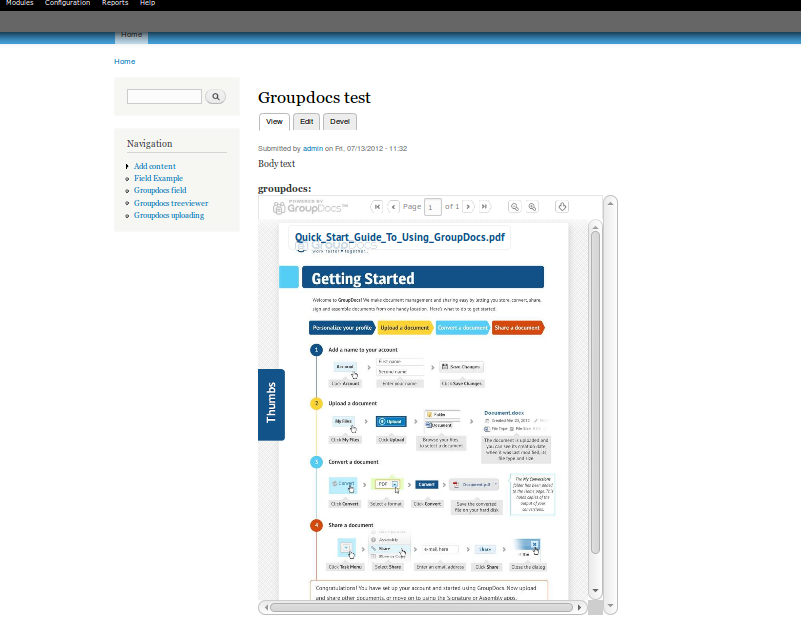The height and width of the screenshot is (622, 801).
Task: Select the Home tab
Action: [x=131, y=36]
